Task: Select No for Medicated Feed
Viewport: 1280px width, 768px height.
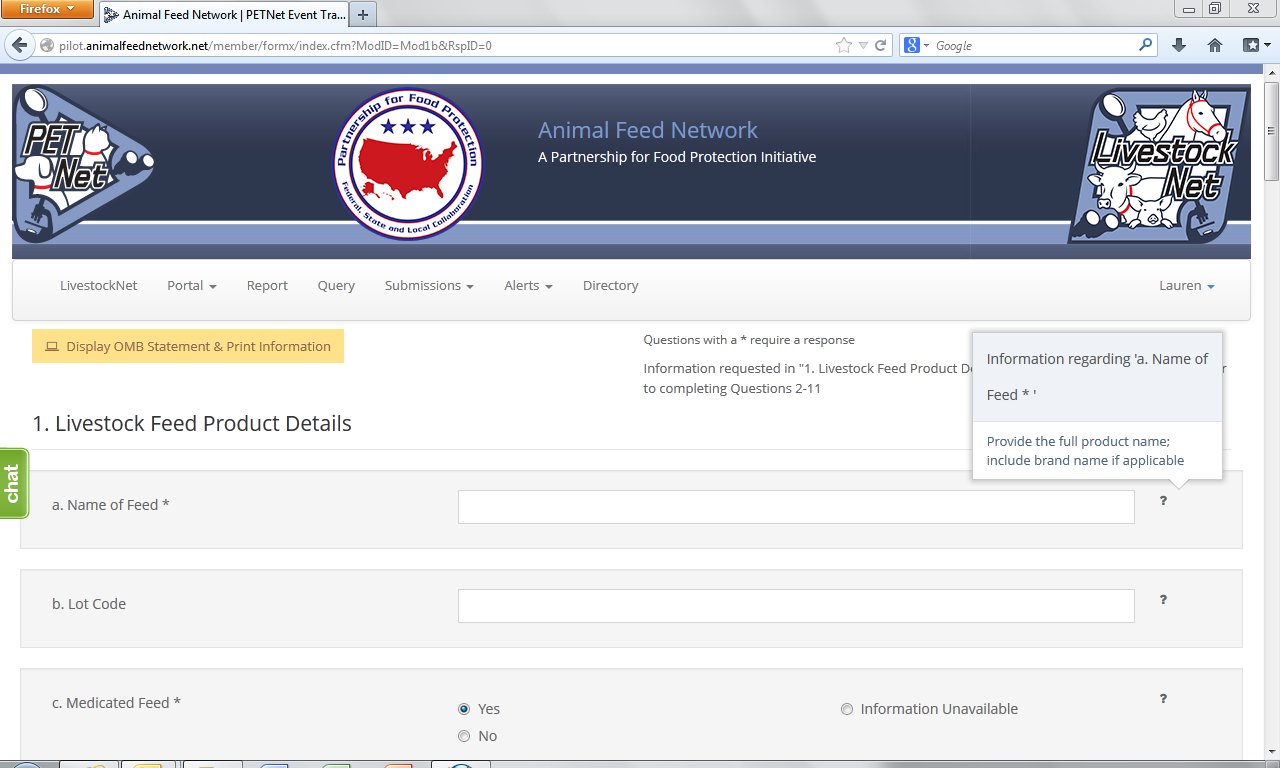Action: coord(464,736)
